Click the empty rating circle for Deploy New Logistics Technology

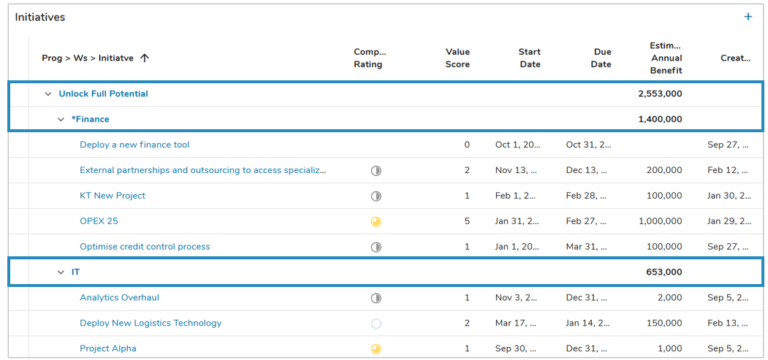tap(376, 323)
